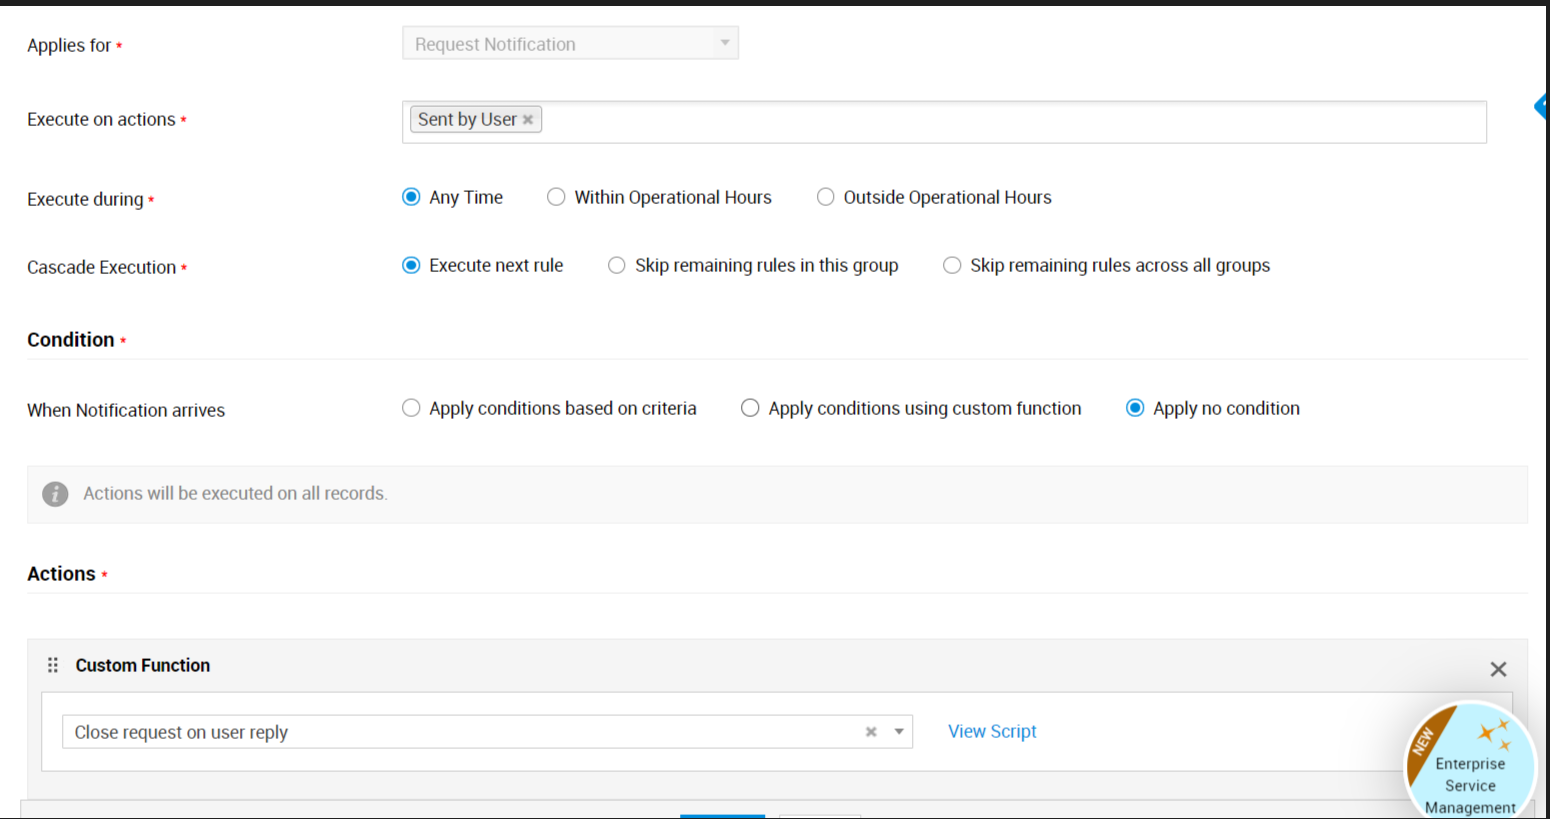The height and width of the screenshot is (819, 1550).
Task: Enable Apply conditions based on criteria
Action: (411, 408)
